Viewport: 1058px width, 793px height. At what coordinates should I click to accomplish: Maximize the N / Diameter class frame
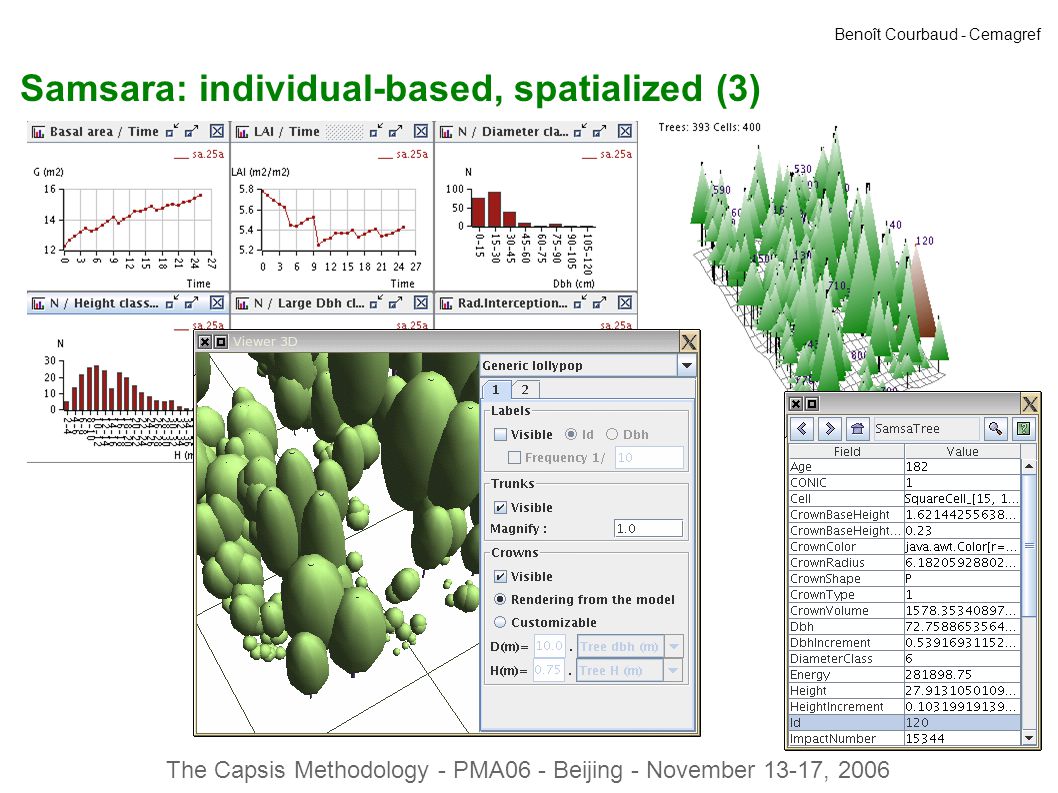tap(600, 131)
